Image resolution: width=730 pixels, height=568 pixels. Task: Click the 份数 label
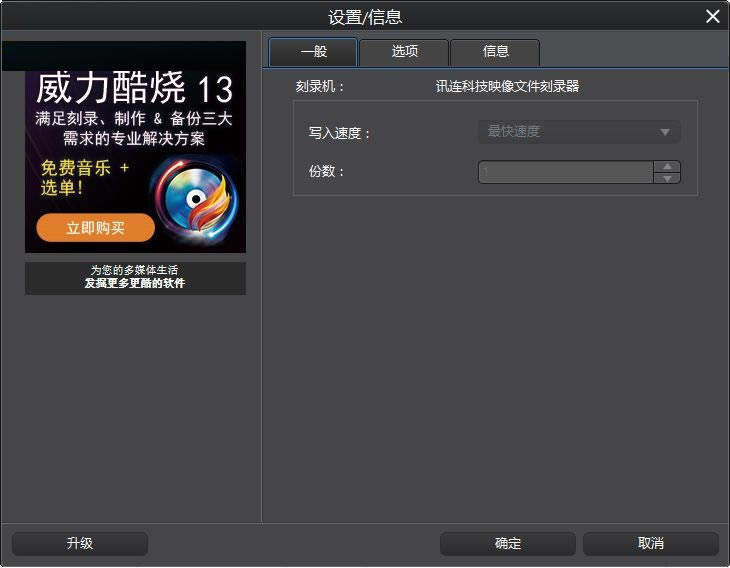click(x=326, y=171)
